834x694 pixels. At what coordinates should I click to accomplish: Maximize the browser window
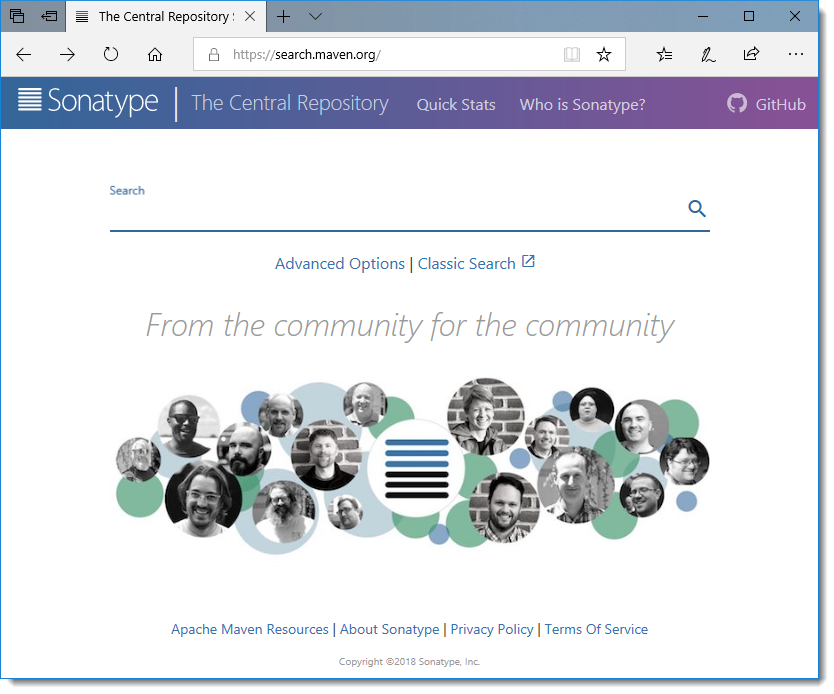tap(749, 16)
